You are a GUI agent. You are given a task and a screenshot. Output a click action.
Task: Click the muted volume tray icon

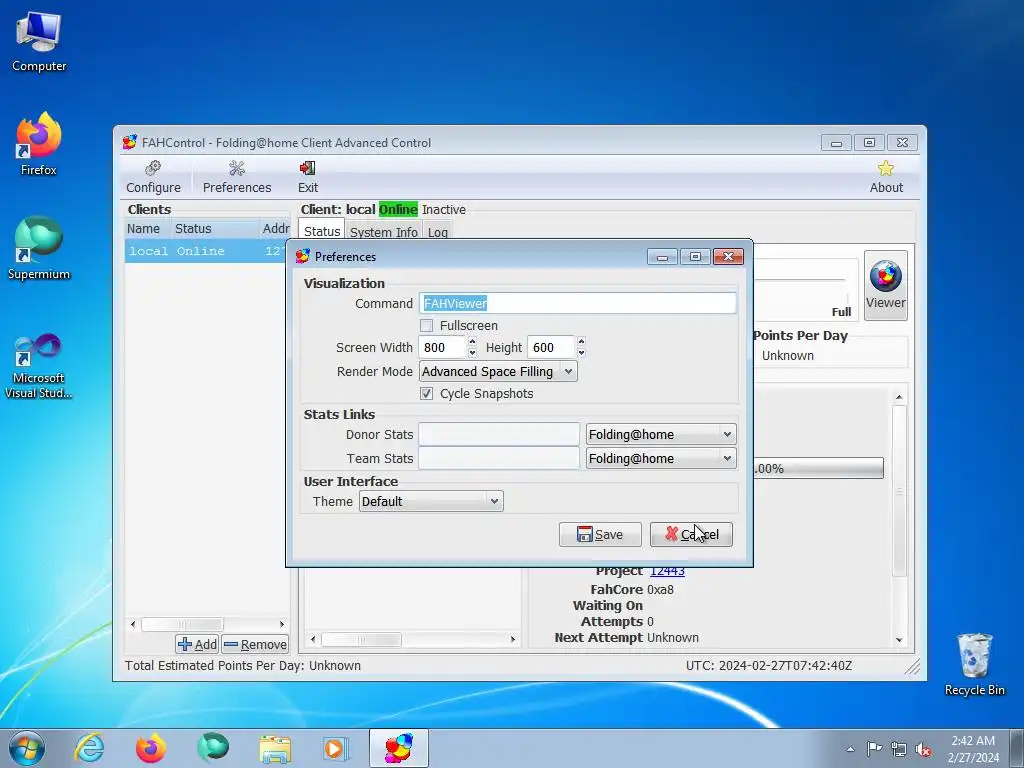(x=923, y=749)
